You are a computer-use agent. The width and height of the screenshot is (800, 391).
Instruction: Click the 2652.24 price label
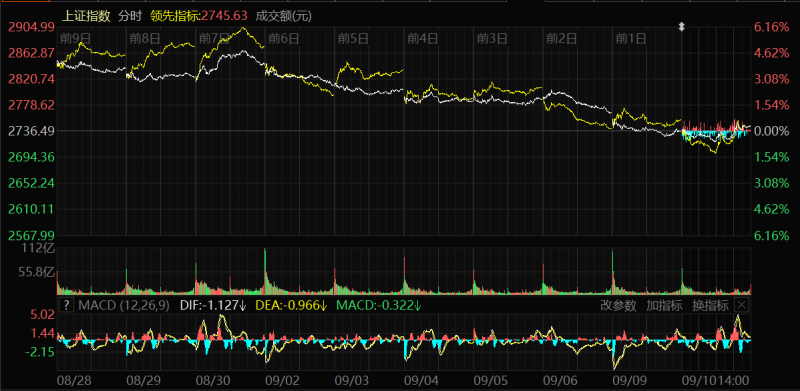tap(30, 183)
